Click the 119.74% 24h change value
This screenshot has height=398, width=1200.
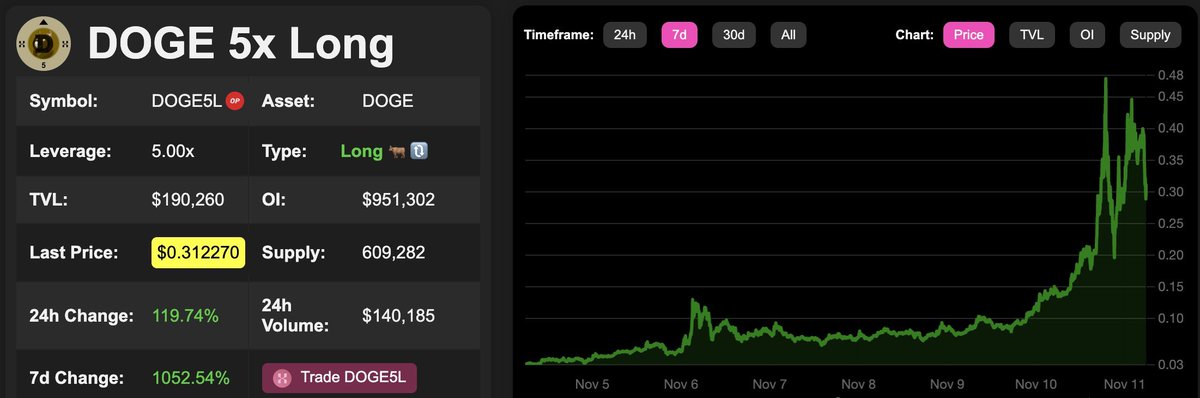click(185, 316)
